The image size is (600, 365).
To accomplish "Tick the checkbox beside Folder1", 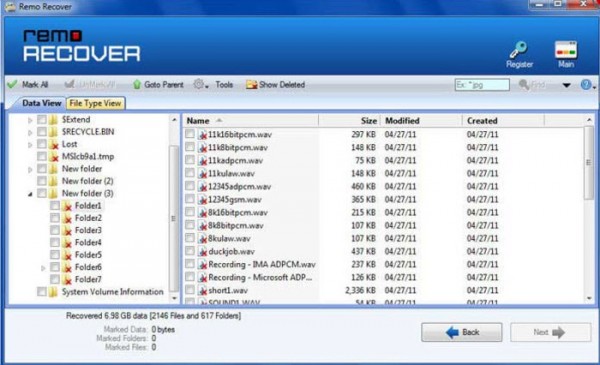I will [55, 205].
